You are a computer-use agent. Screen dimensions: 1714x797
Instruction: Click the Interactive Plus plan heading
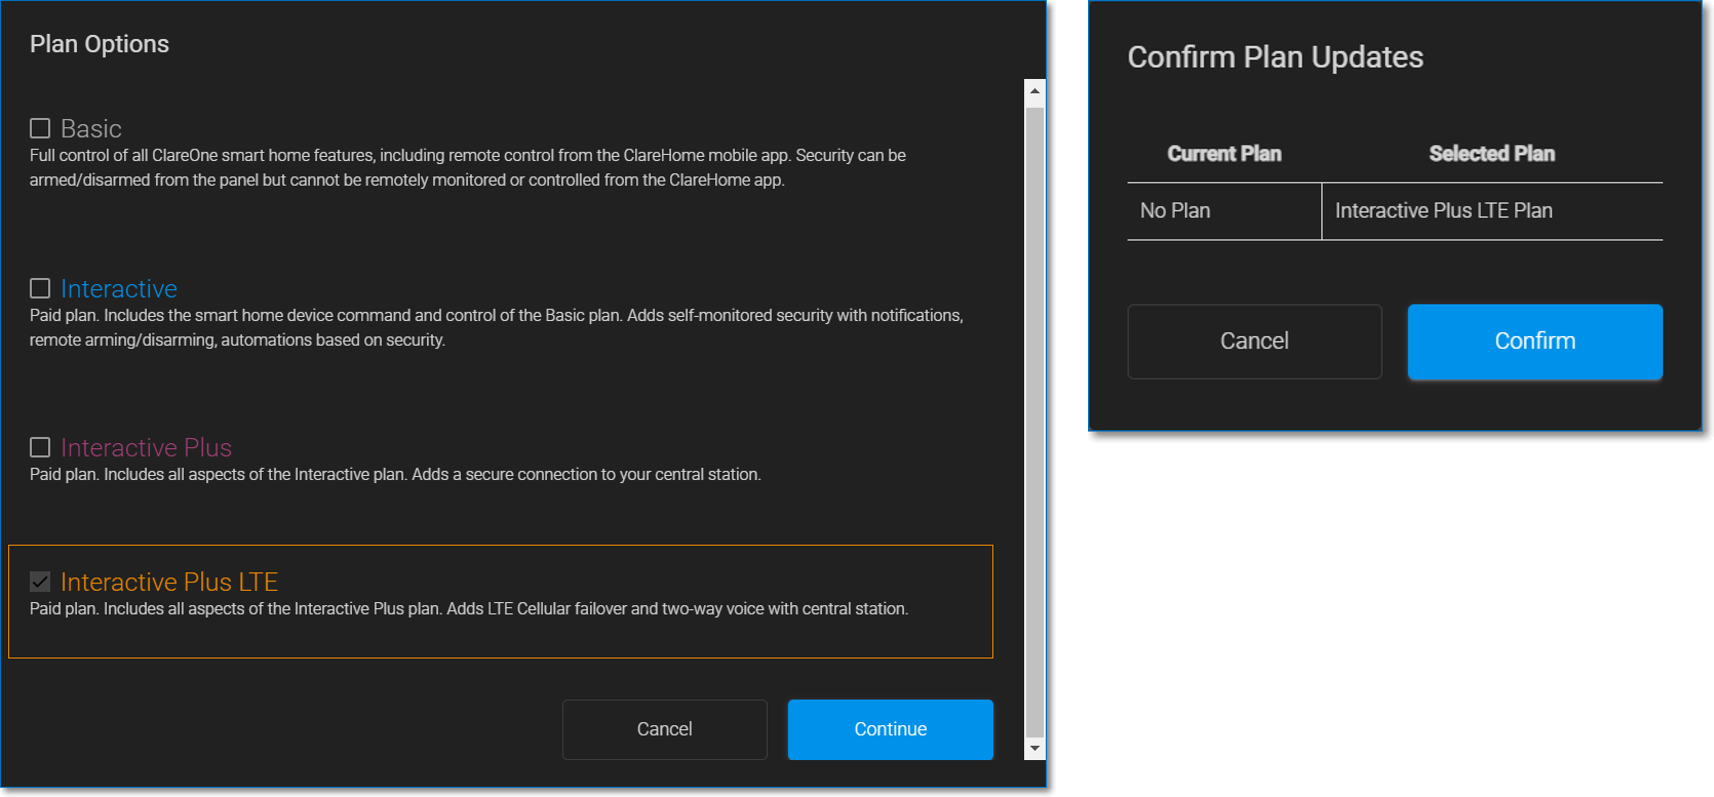(x=146, y=448)
